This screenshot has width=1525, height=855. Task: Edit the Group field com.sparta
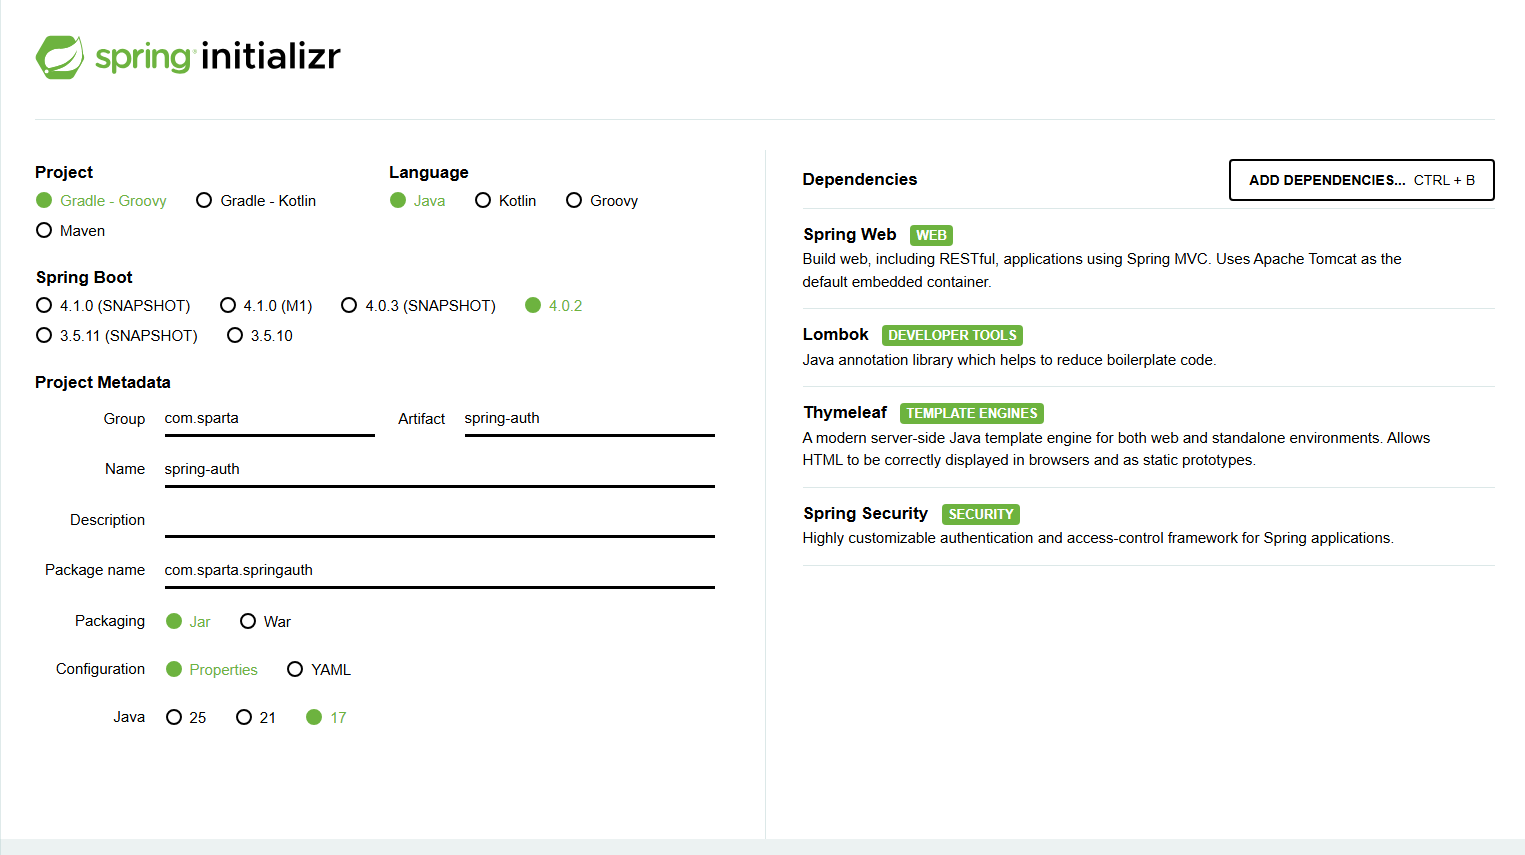coord(269,419)
